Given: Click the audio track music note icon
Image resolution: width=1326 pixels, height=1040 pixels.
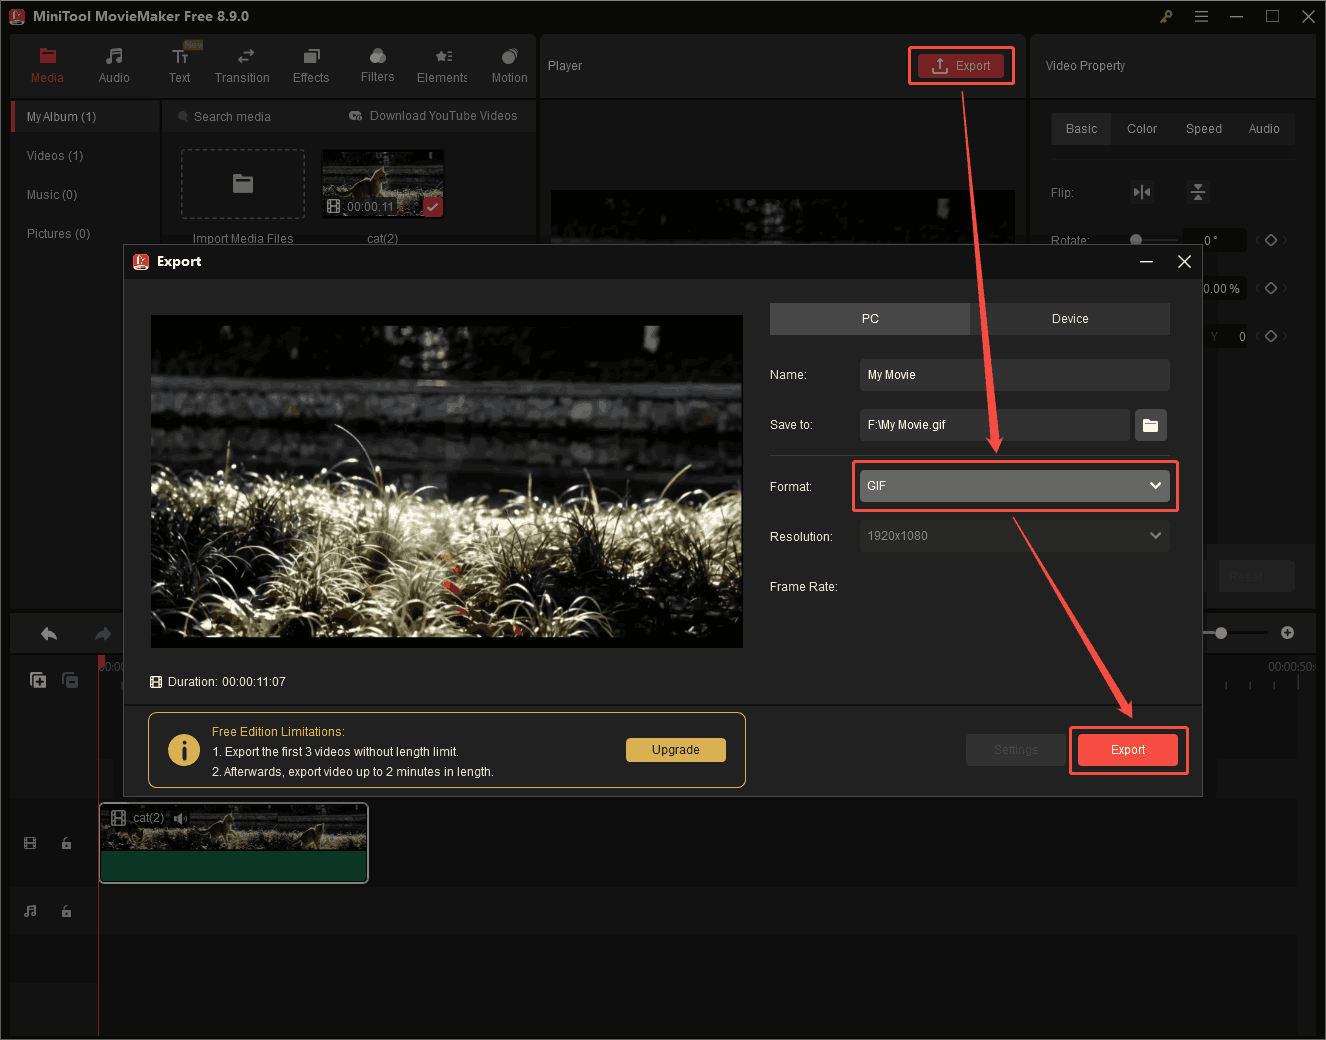Looking at the screenshot, I should pos(30,911).
